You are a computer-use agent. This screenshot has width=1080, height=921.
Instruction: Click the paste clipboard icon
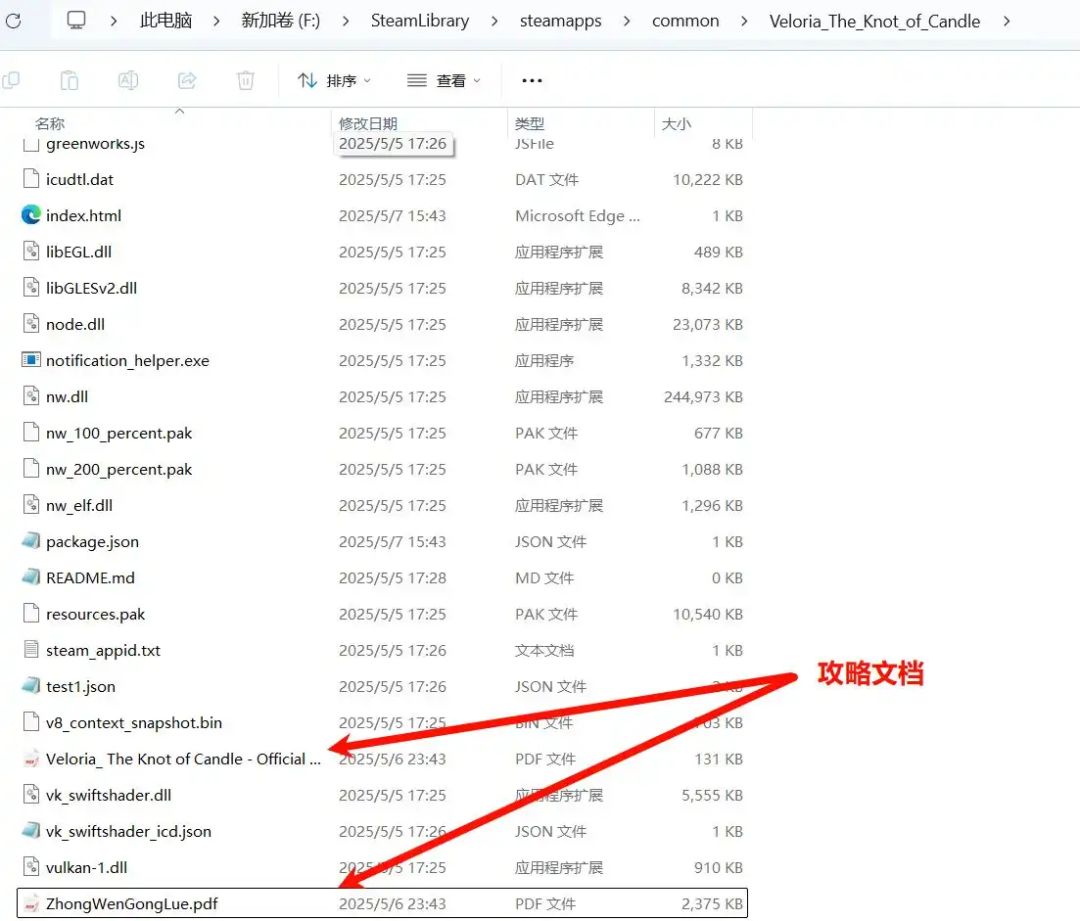(70, 81)
